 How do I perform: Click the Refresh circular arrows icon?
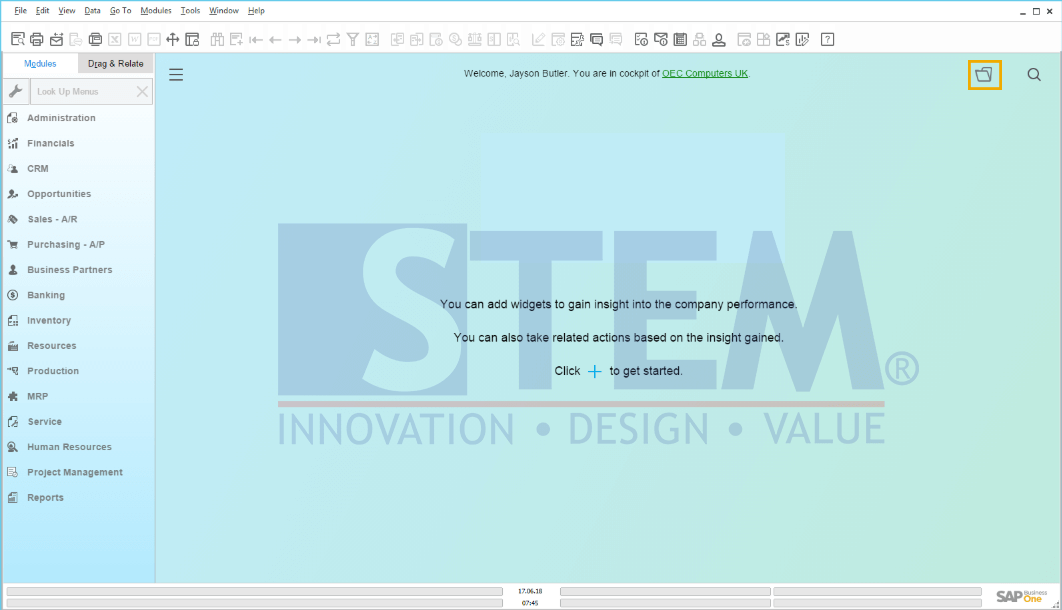coord(333,39)
